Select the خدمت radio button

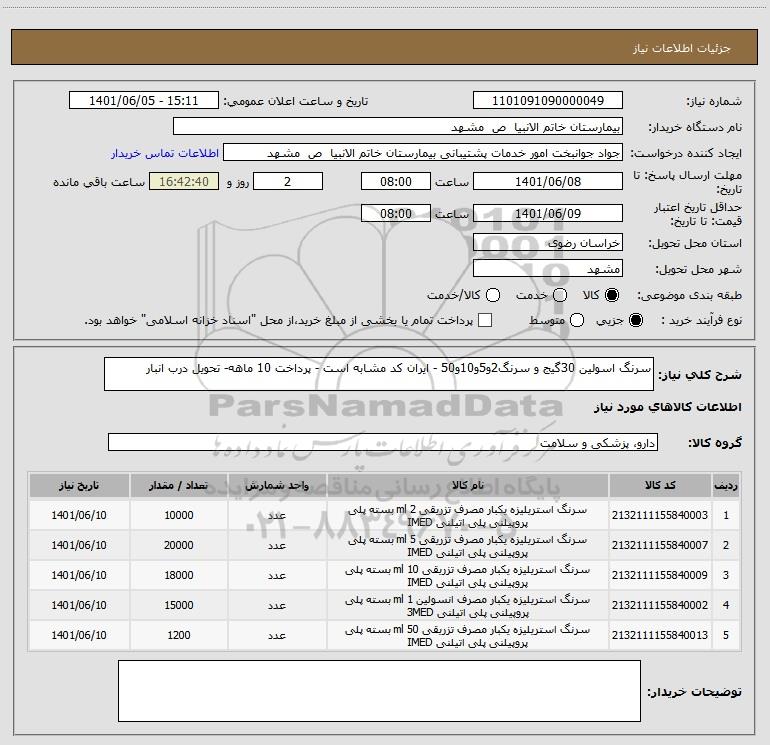pyautogui.click(x=560, y=295)
